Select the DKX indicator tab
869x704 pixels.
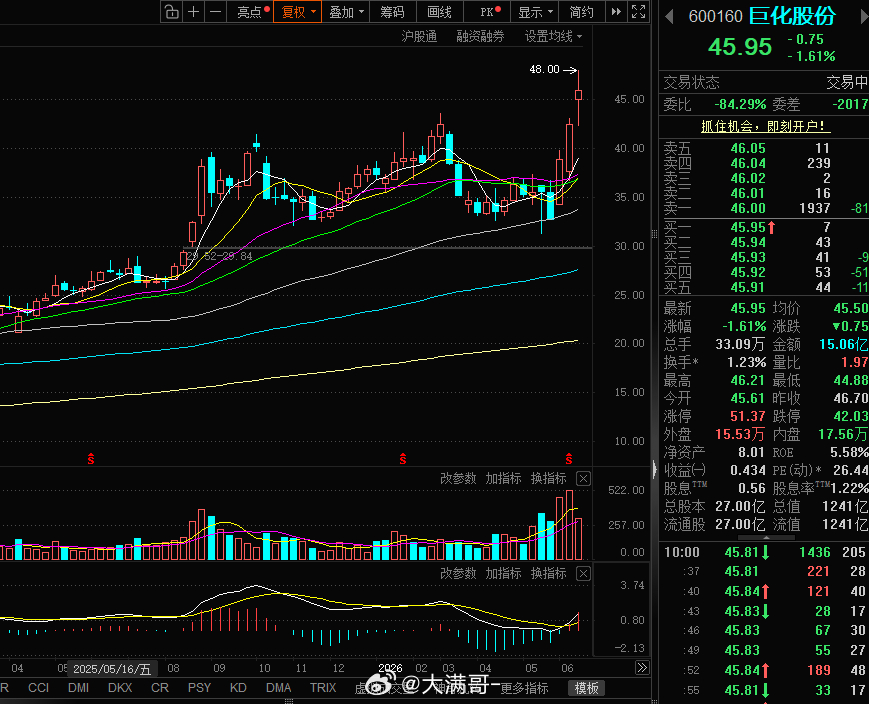point(120,688)
